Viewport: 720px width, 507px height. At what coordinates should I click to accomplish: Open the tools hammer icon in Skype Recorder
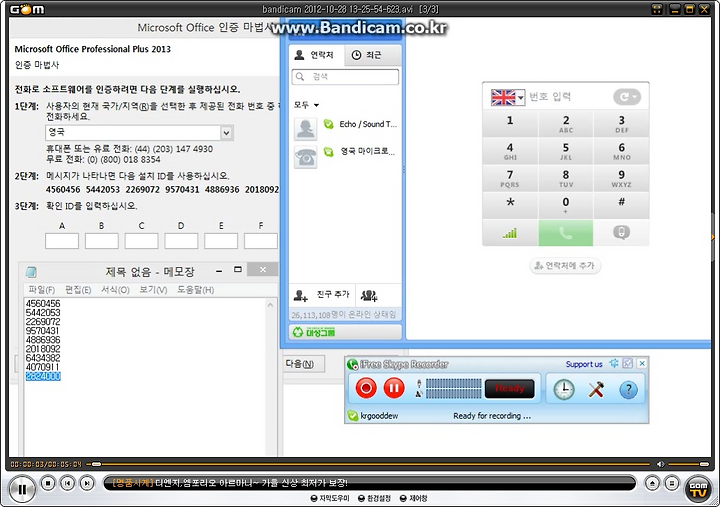point(596,390)
